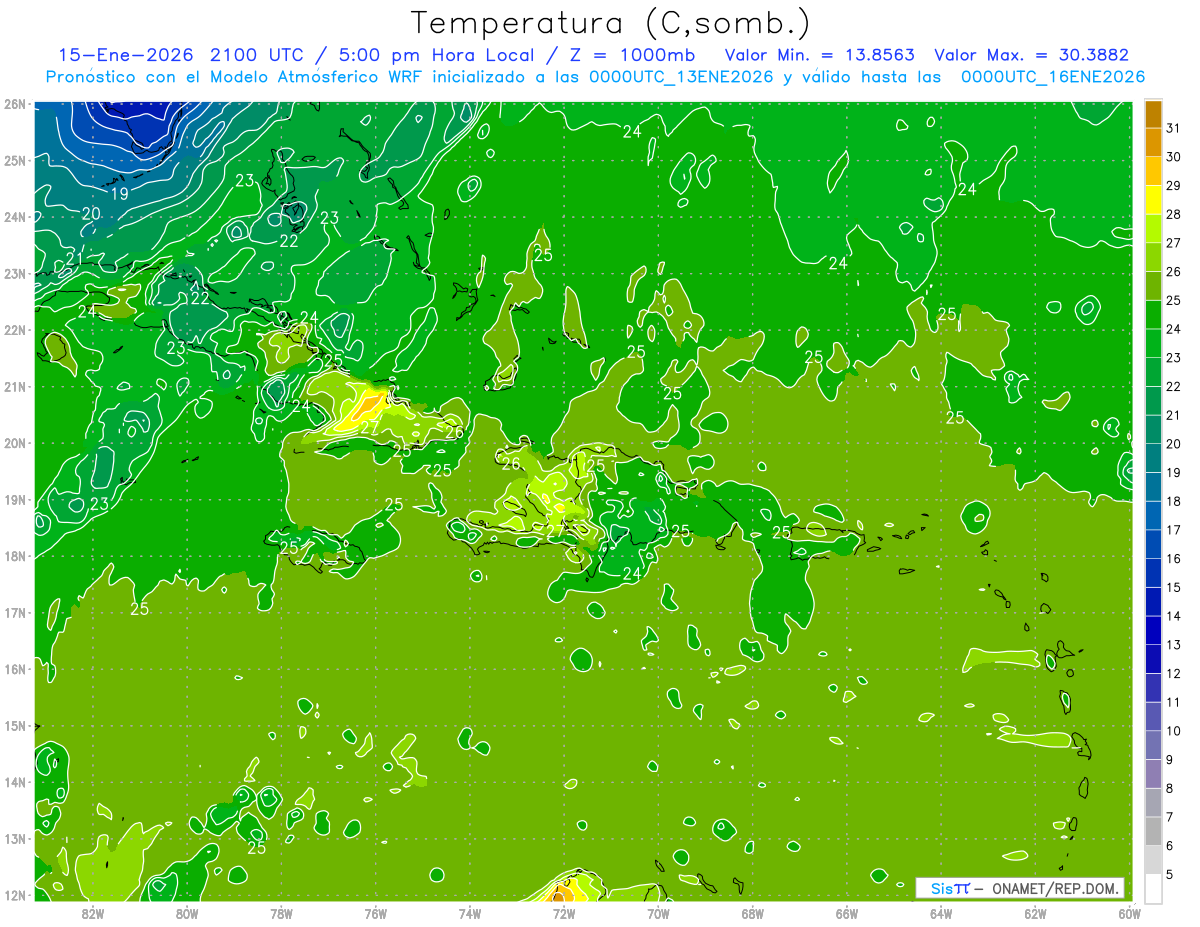This screenshot has height=927, width=1200.
Task: Click the 21N latitude axis label
Action: [x=15, y=387]
